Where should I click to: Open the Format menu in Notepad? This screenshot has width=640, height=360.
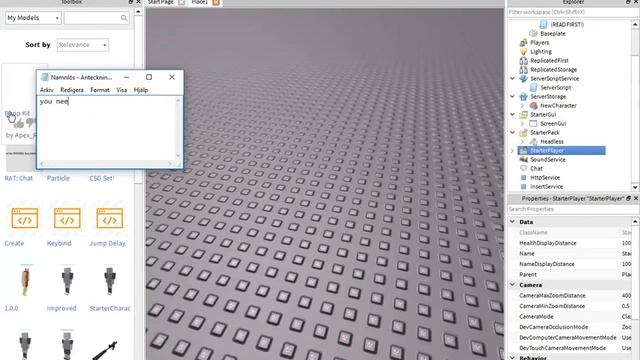100,90
